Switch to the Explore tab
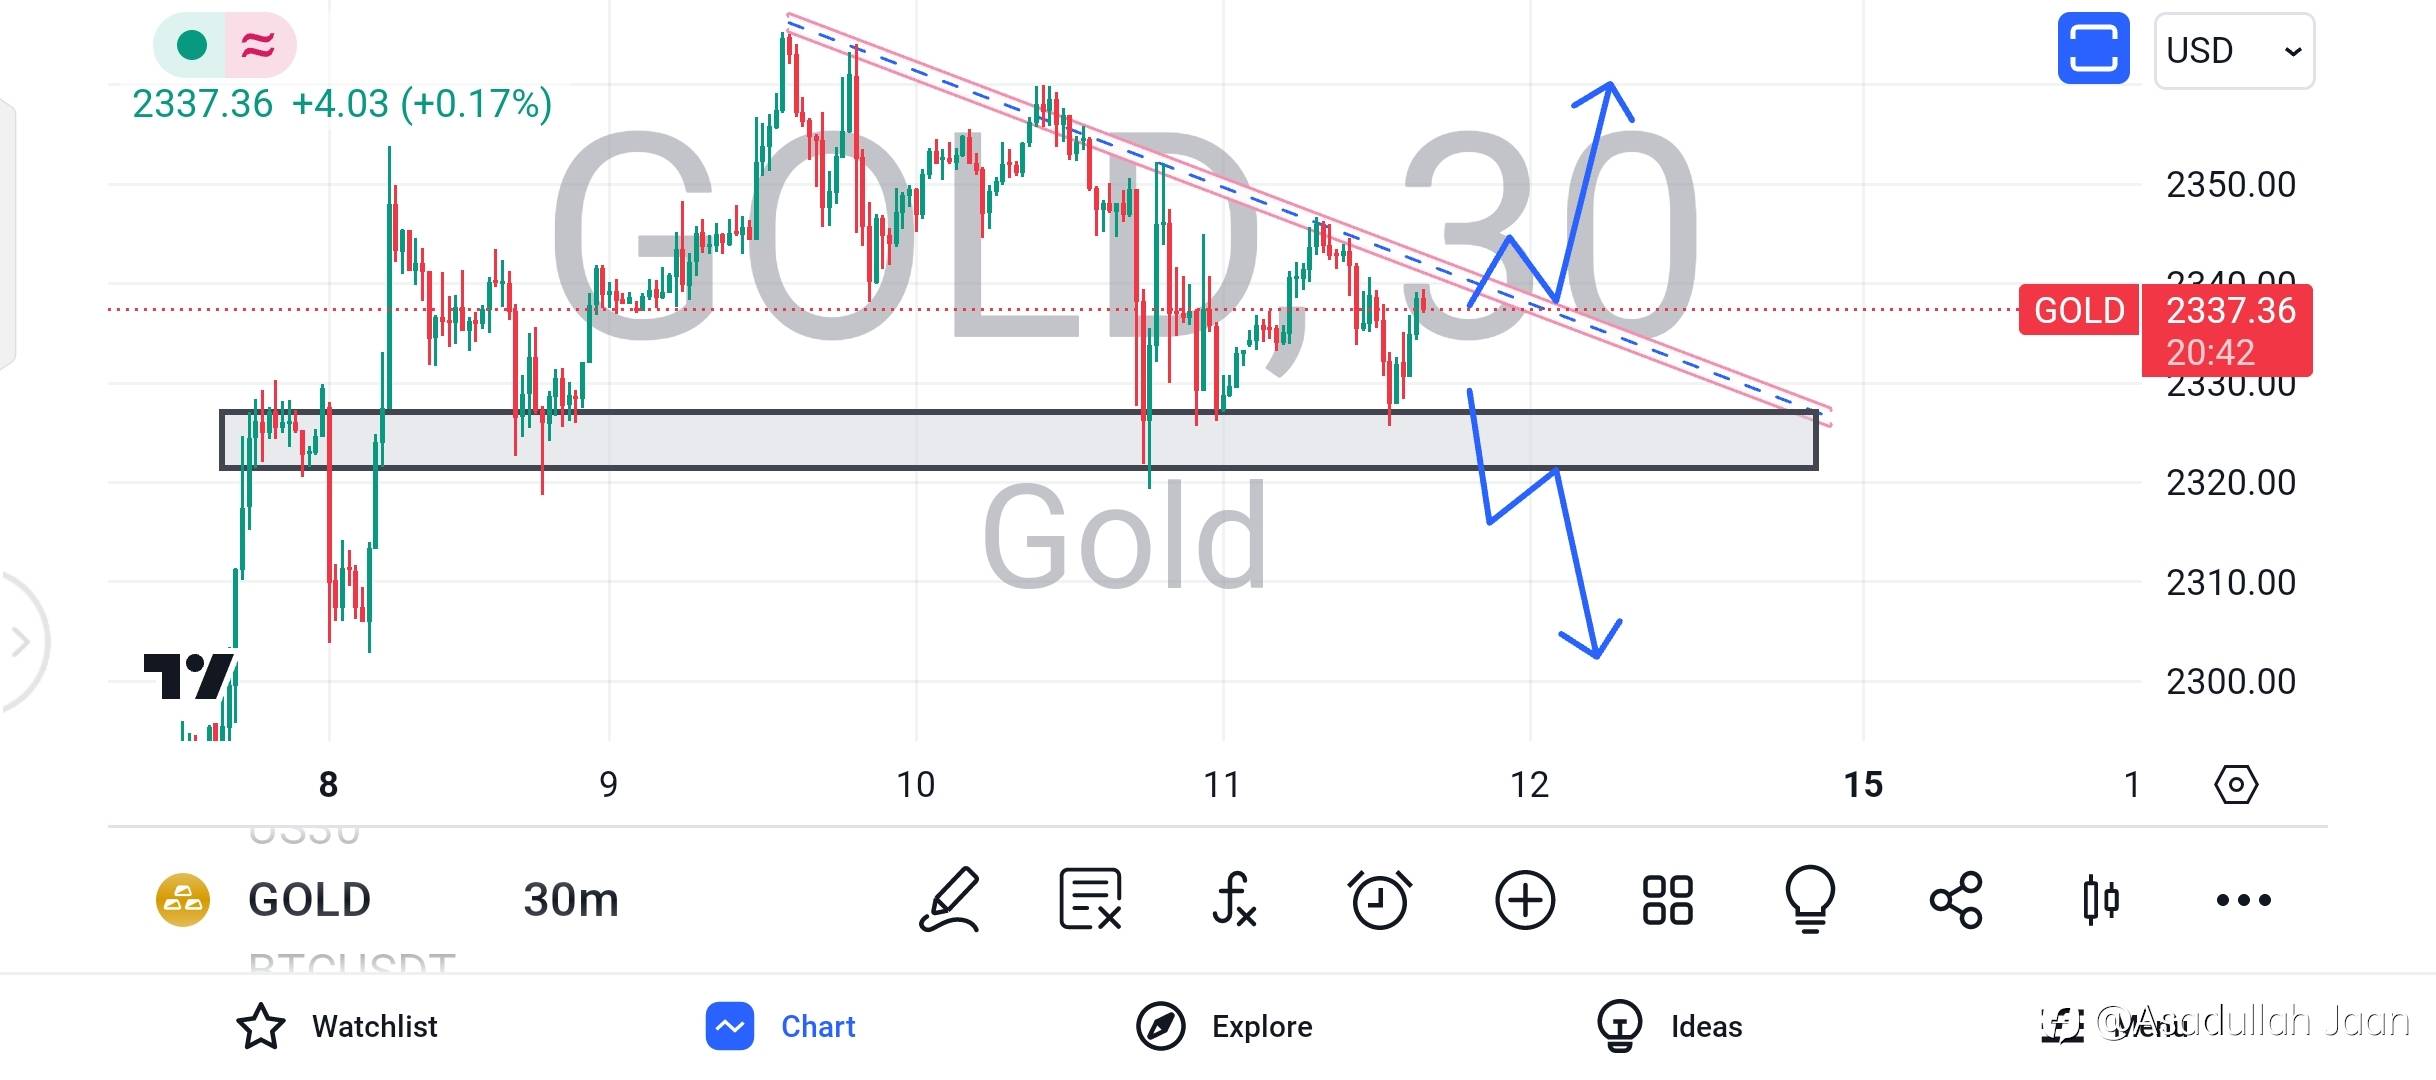The width and height of the screenshot is (2436, 1080). 1225,1026
